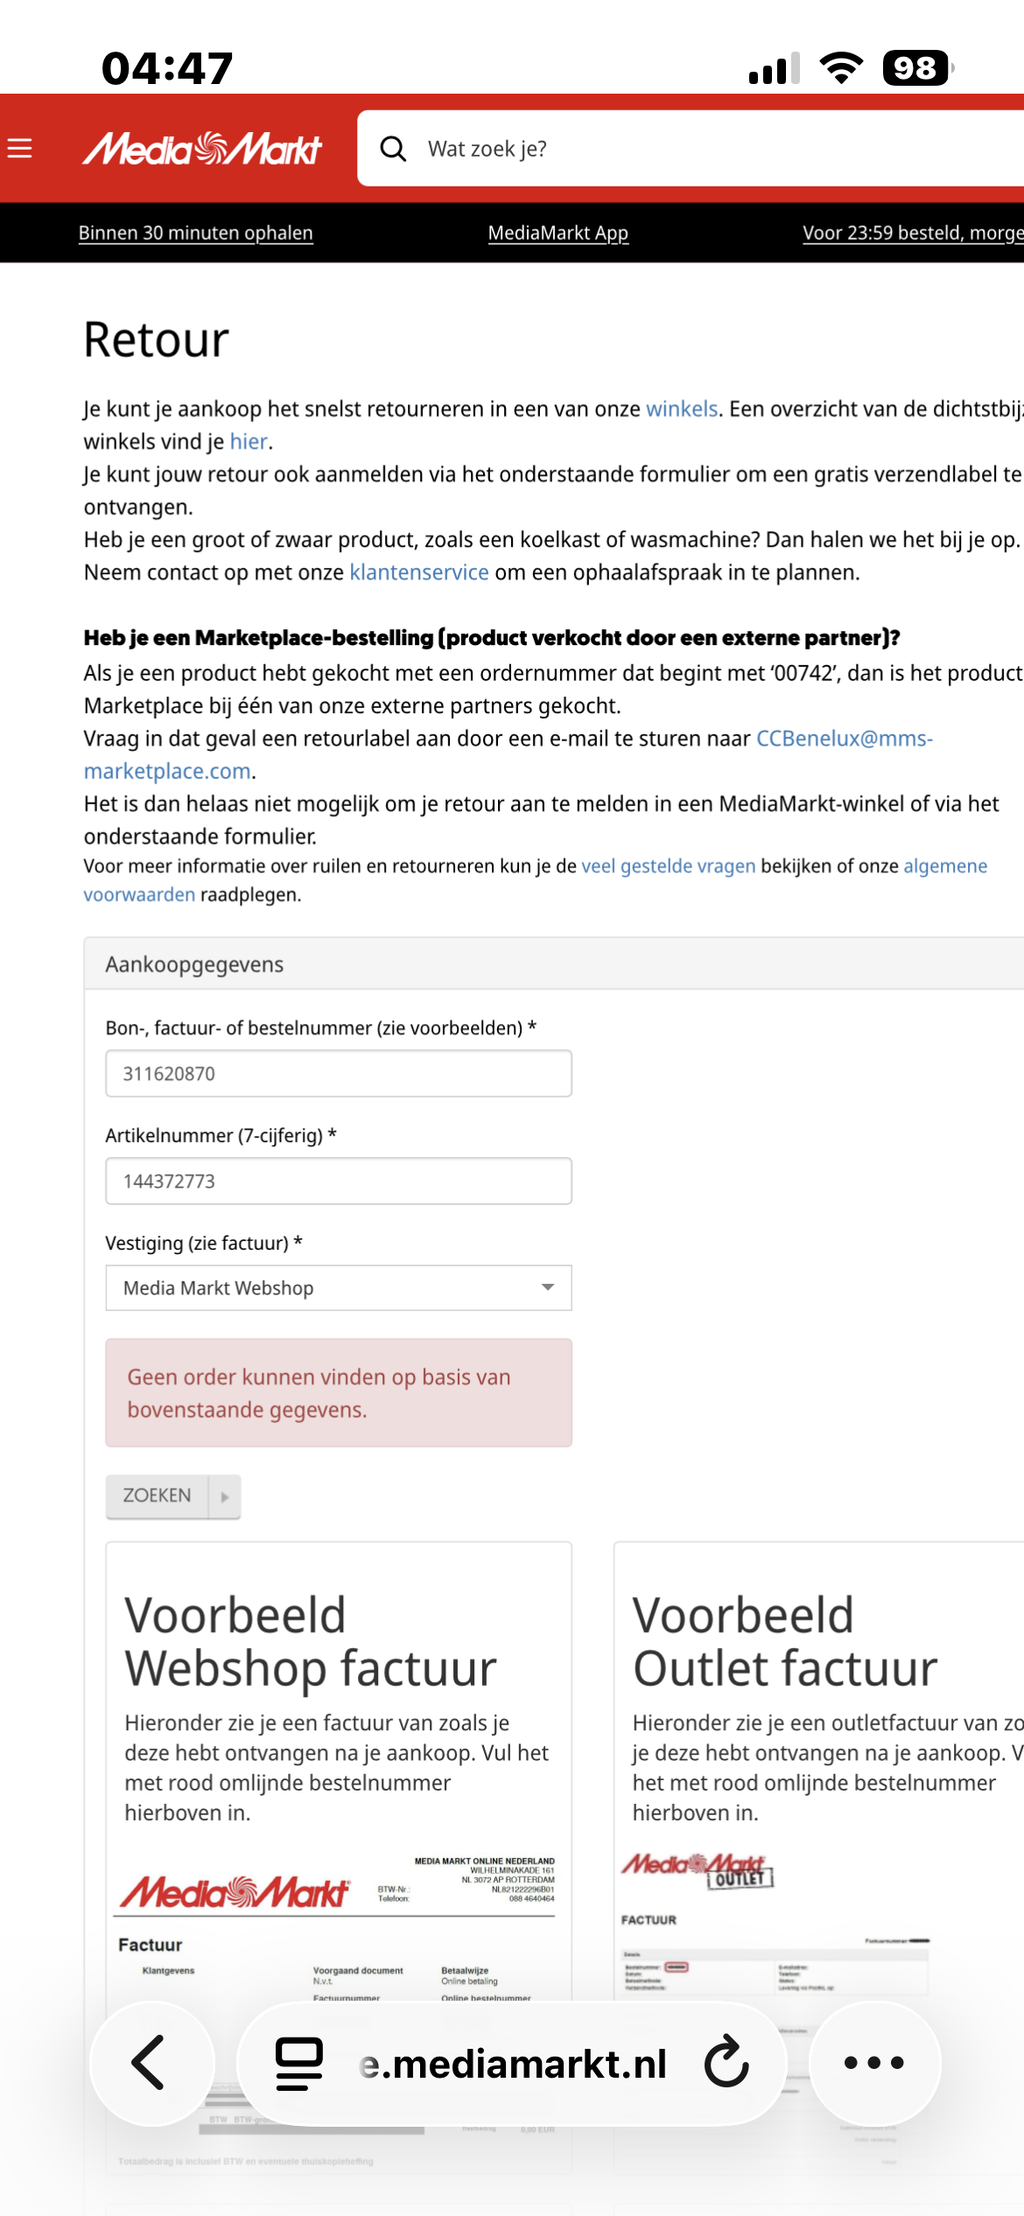Click the ZOEKEN button
This screenshot has height=2216, width=1024.
pyautogui.click(x=157, y=1496)
